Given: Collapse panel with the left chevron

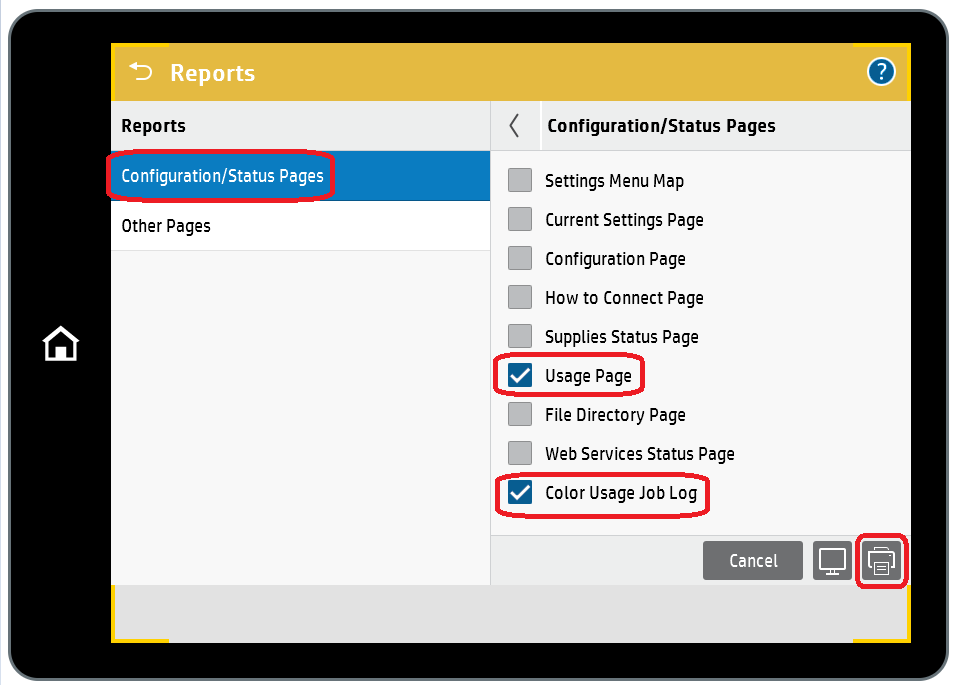Looking at the screenshot, I should tap(515, 126).
